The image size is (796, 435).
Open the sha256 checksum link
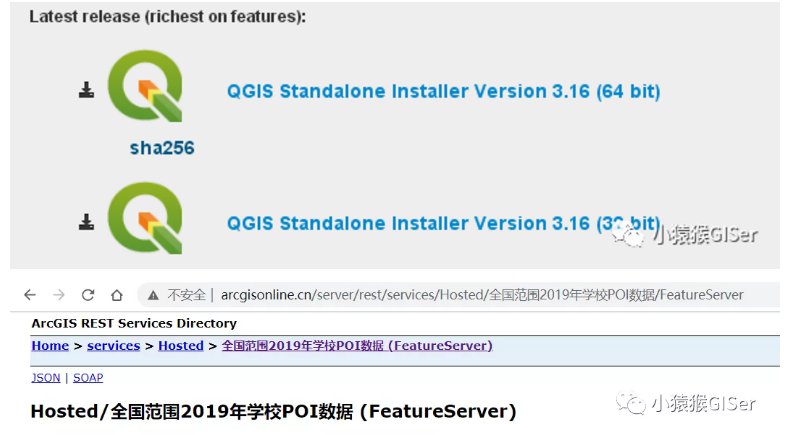pos(161,148)
